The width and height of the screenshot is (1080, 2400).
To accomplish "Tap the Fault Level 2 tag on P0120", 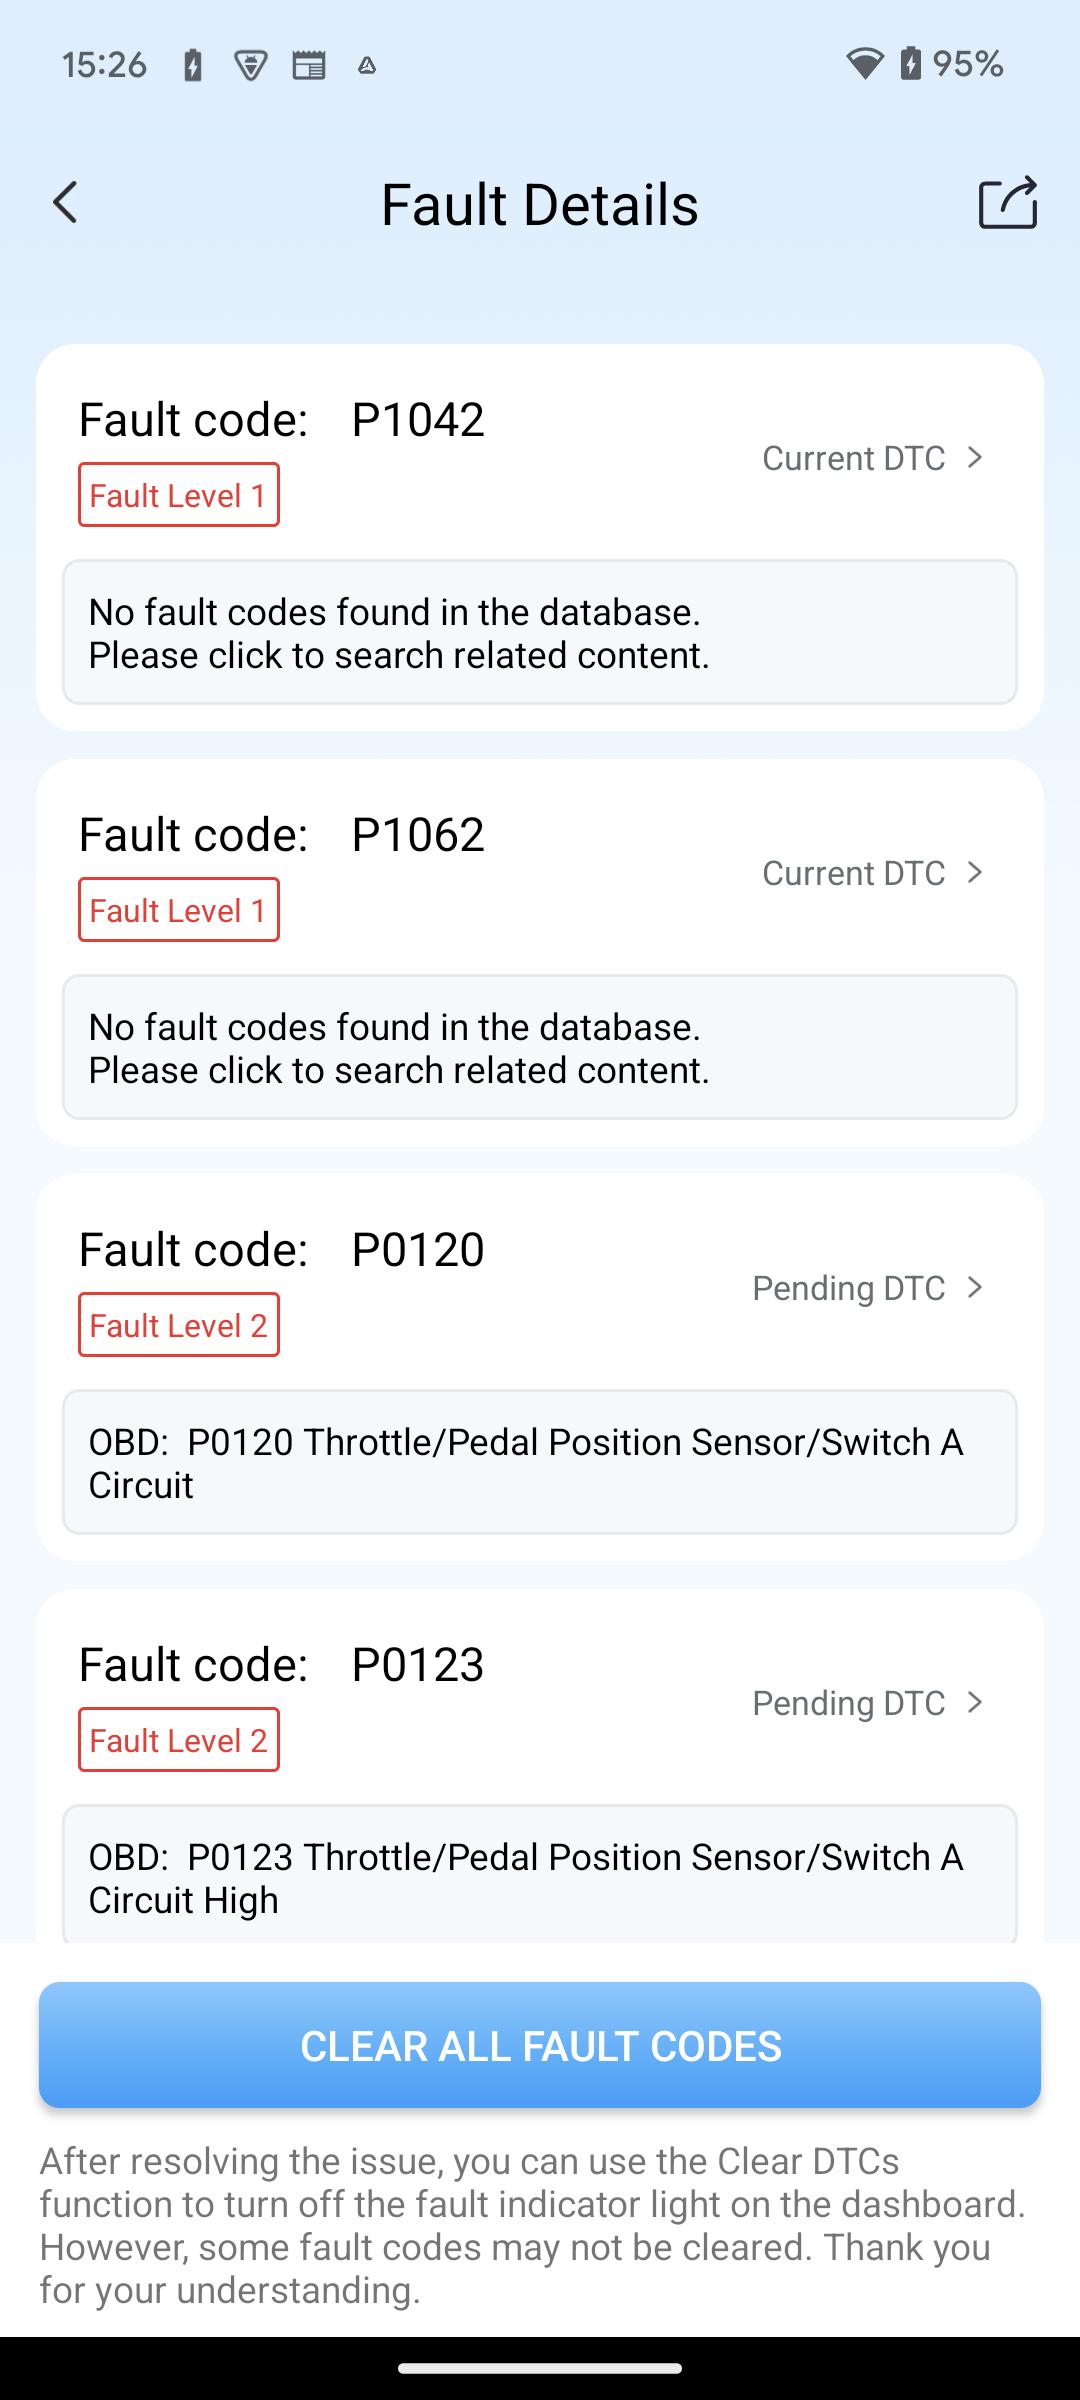I will [x=179, y=1325].
